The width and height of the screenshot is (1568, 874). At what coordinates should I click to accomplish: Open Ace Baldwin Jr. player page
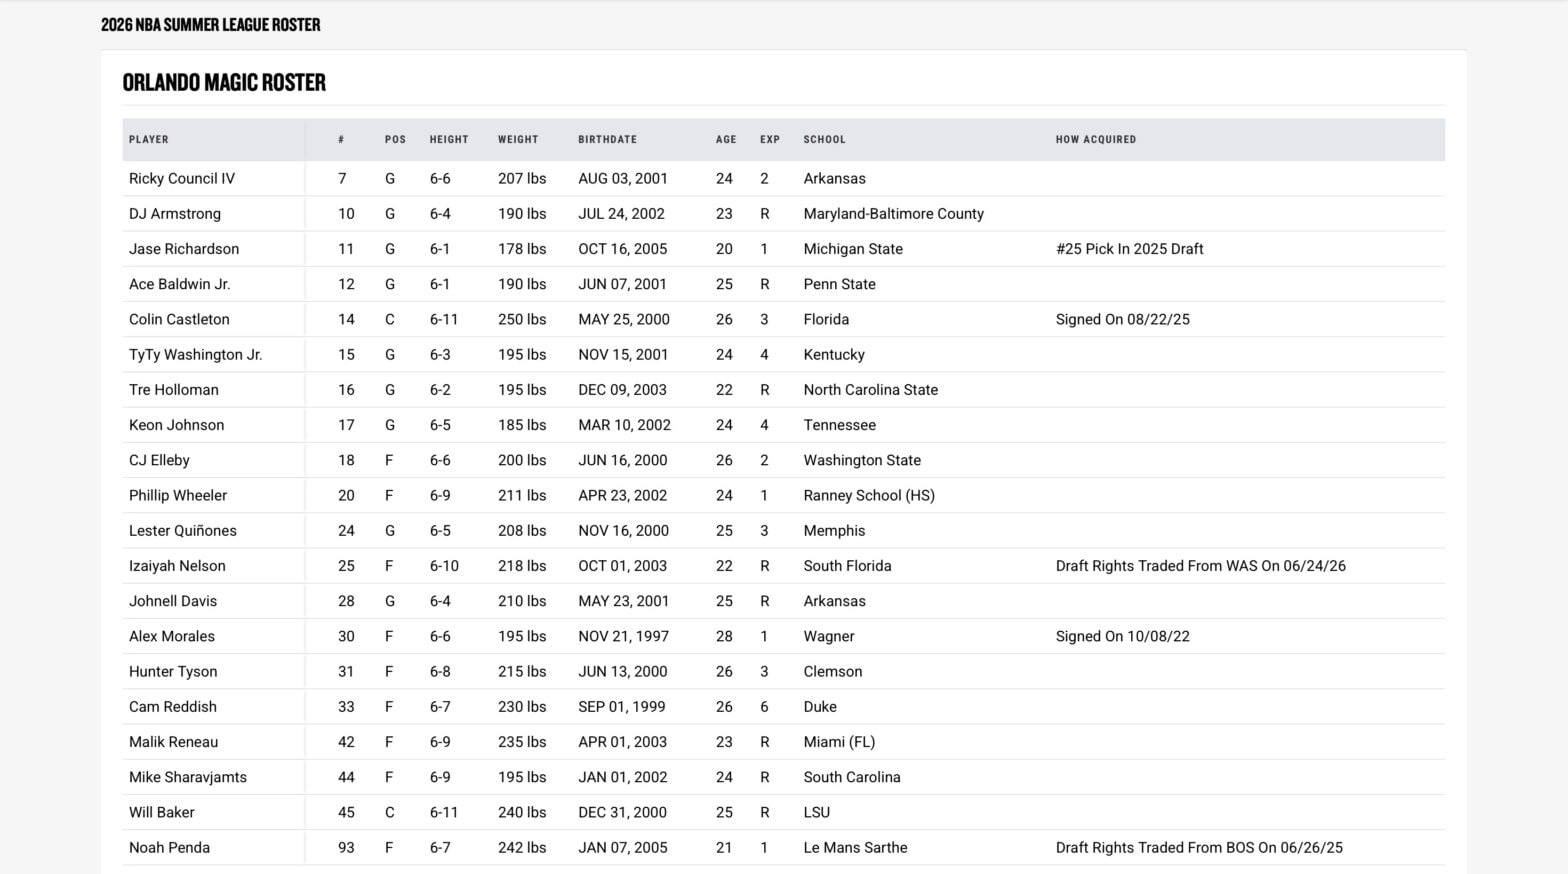click(x=180, y=284)
